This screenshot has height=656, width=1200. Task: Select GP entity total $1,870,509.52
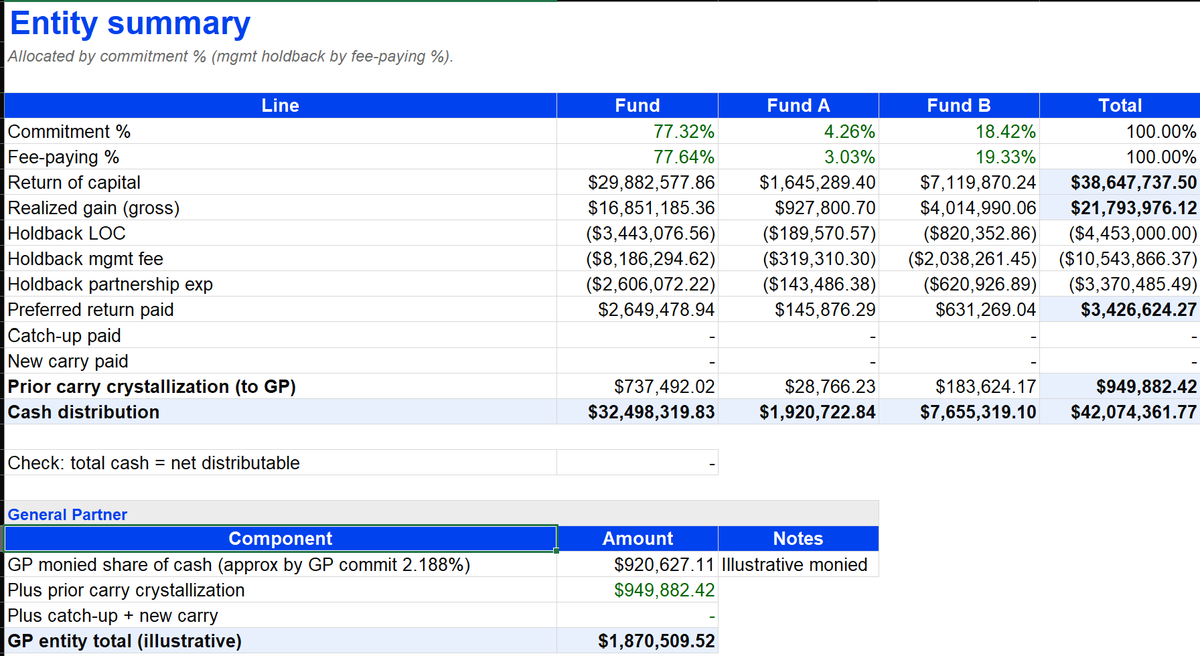637,641
